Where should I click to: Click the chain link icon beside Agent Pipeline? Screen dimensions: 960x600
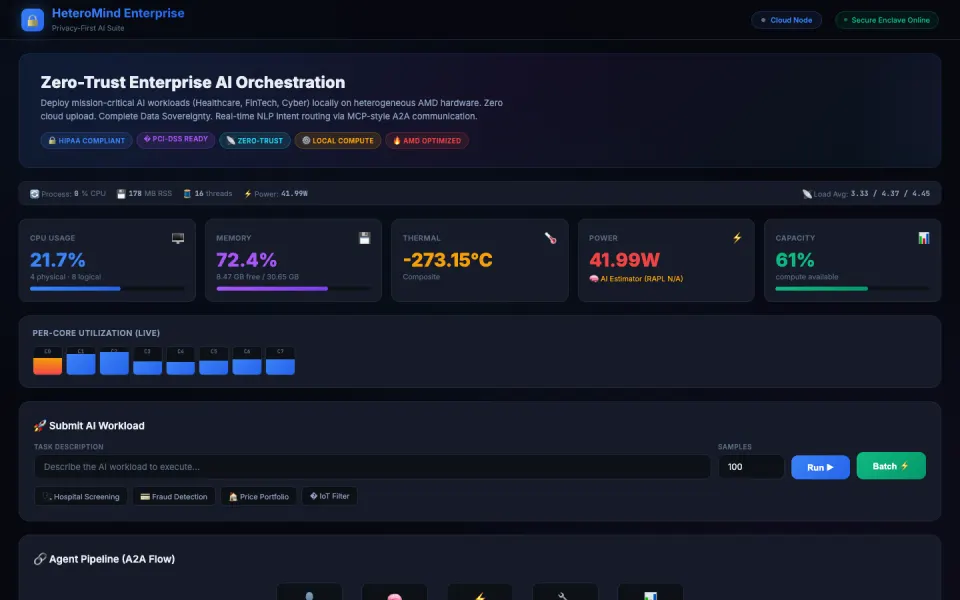pyautogui.click(x=40, y=559)
